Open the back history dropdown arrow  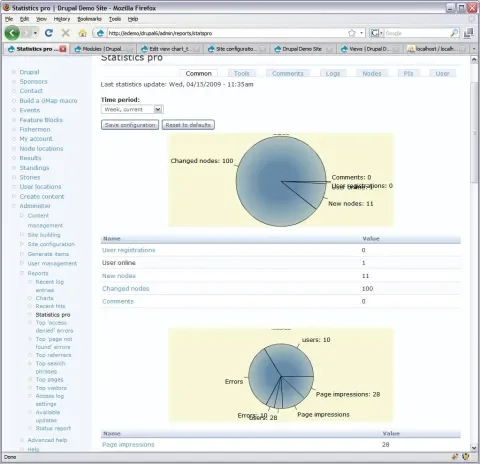[35, 33]
